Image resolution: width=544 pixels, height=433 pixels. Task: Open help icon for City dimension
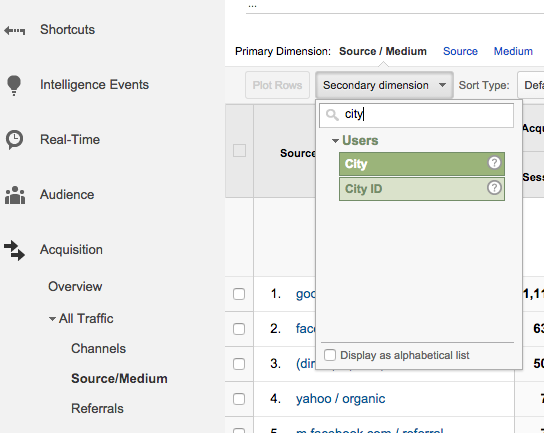494,162
